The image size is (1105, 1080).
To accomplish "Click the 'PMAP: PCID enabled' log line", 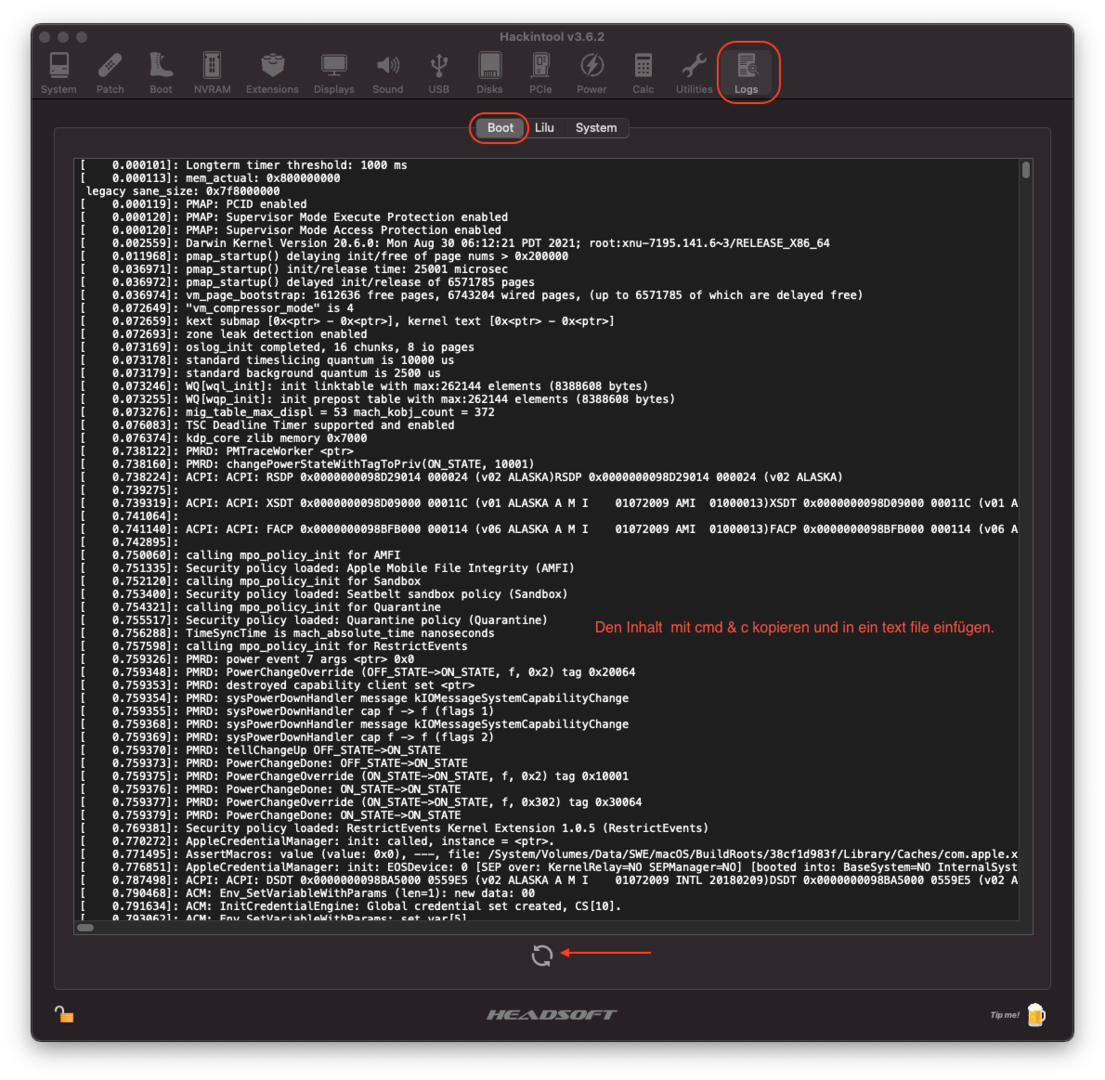I will click(194, 204).
